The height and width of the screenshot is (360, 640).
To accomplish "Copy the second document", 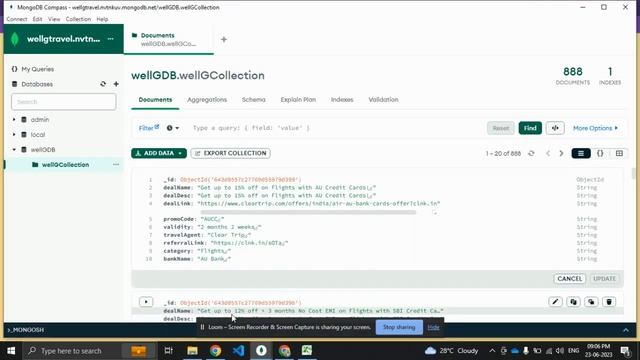I will click(573, 302).
